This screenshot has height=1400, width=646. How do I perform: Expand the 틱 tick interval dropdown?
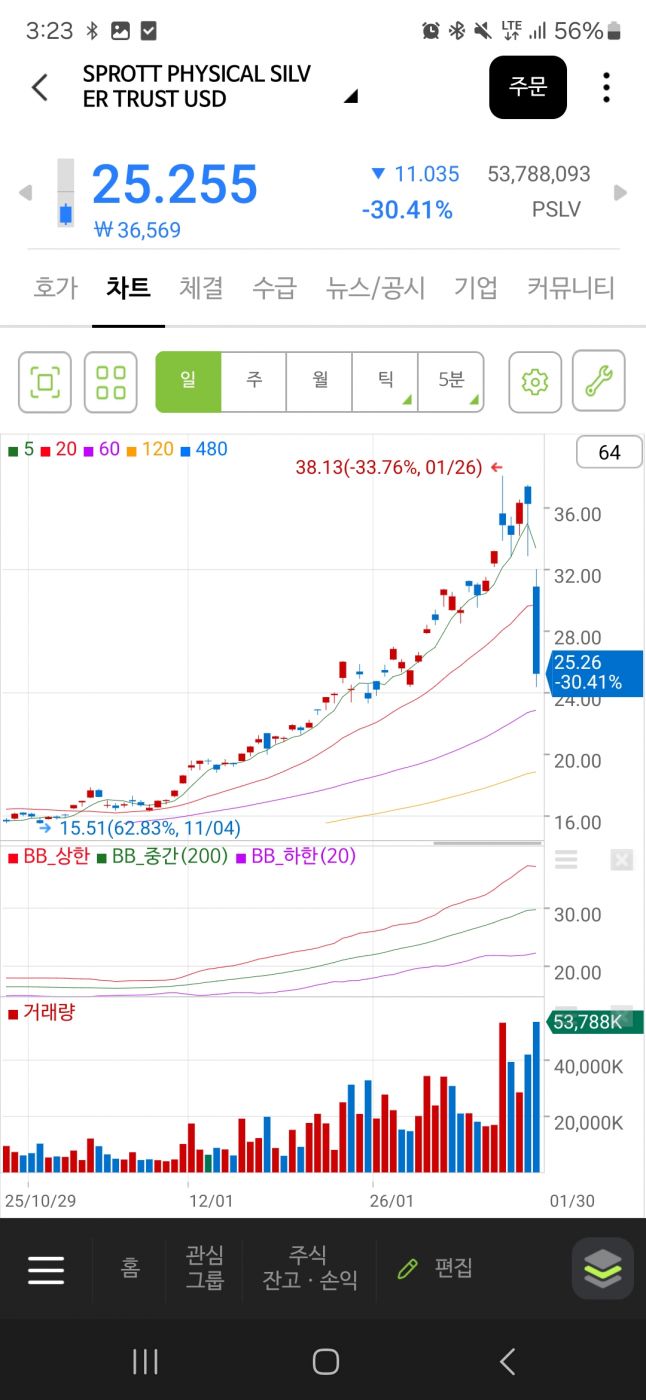(385, 381)
